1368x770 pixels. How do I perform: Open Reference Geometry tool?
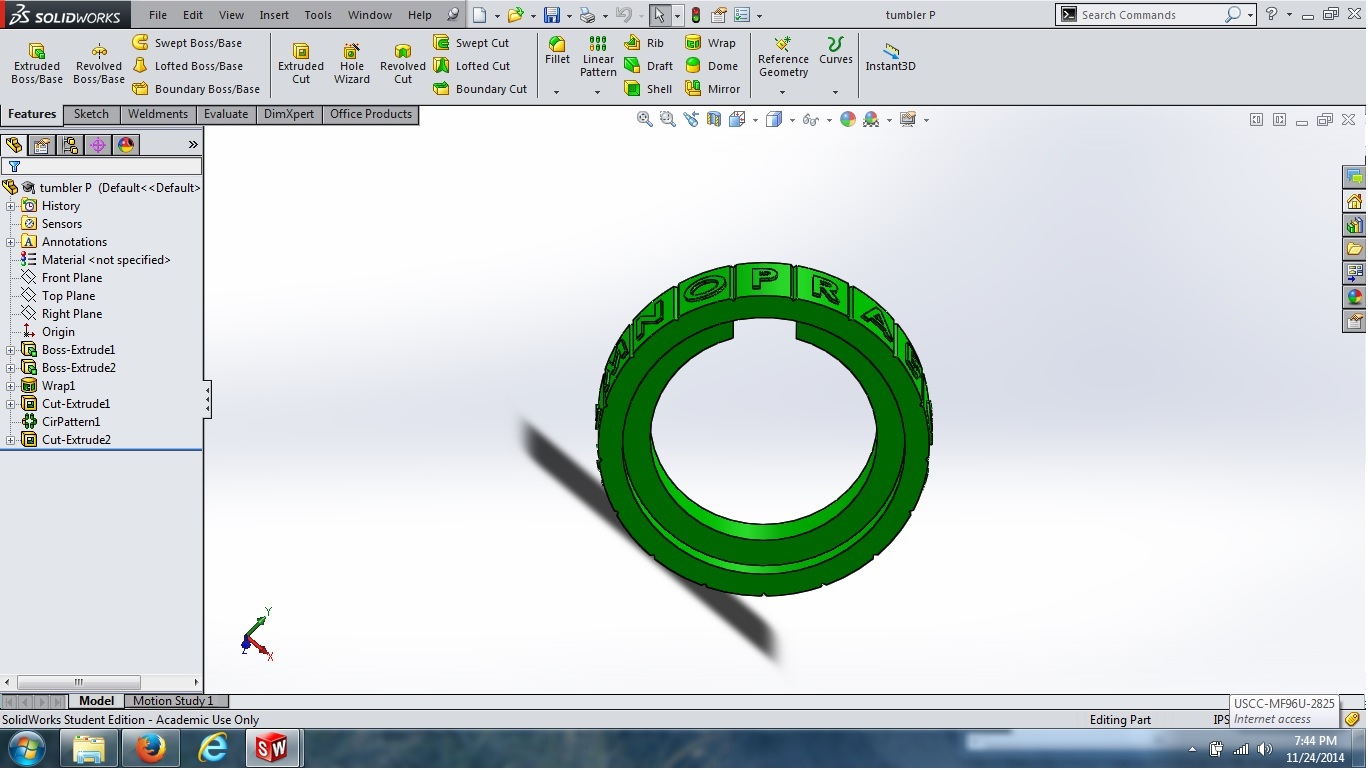[x=783, y=57]
